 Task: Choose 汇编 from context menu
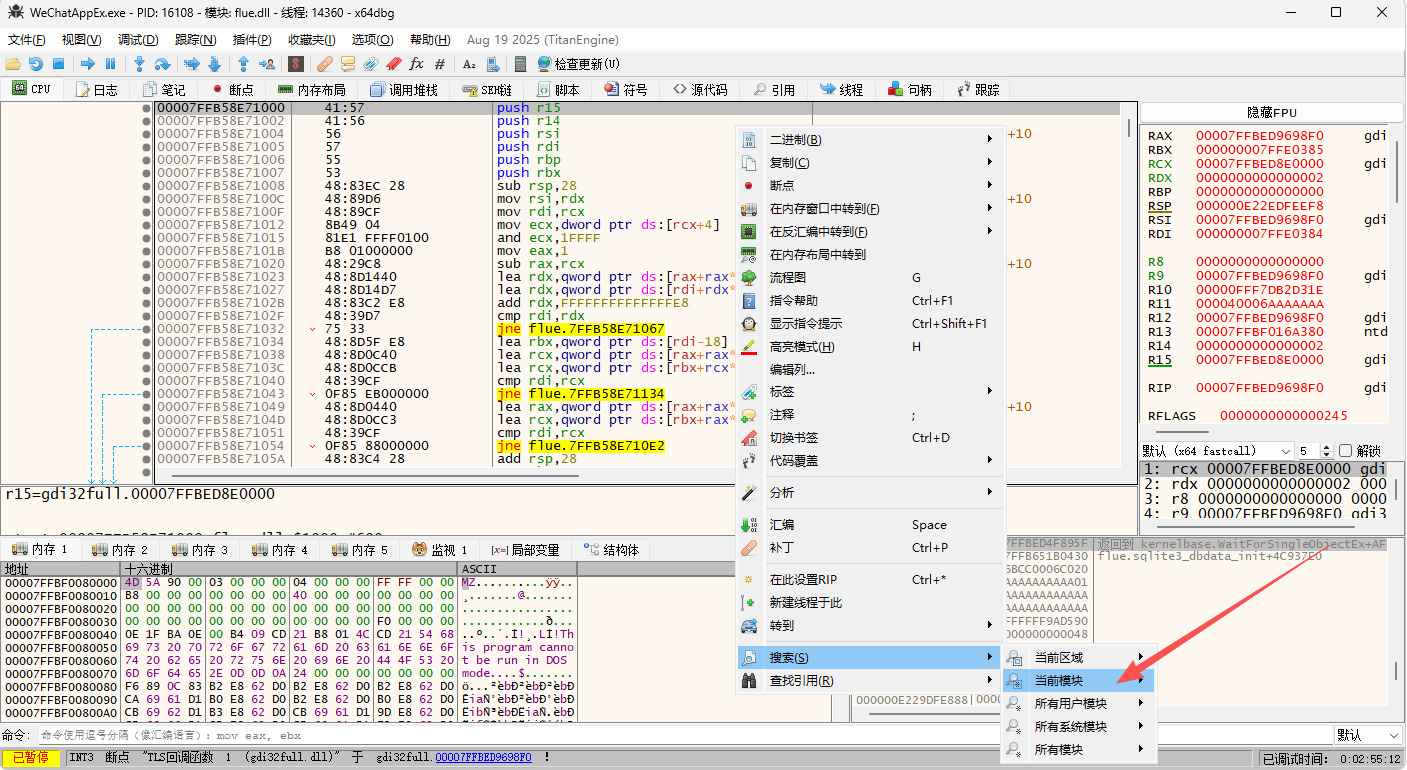click(869, 525)
